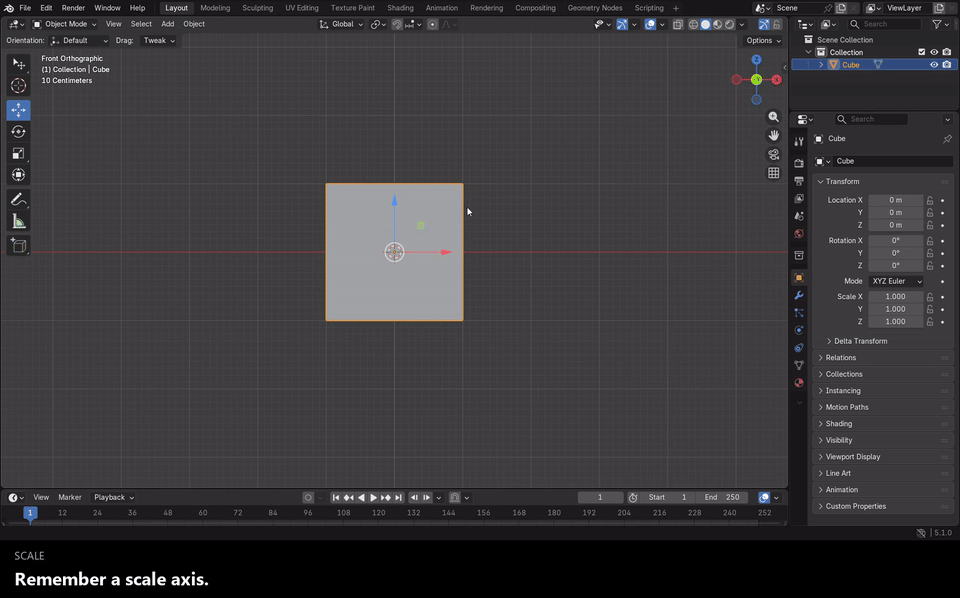
Task: Open the Global transform orientation dropdown
Action: coord(341,24)
